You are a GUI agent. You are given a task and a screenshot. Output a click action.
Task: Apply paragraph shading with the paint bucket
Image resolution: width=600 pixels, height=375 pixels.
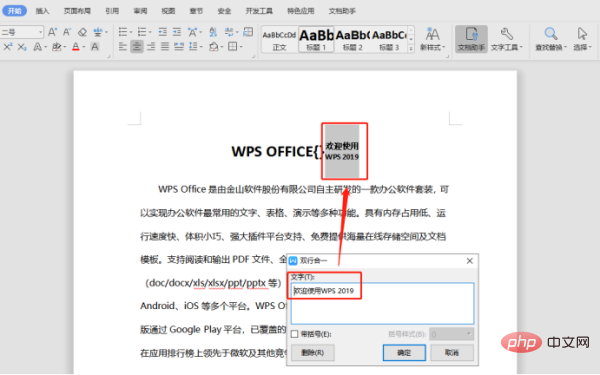(x=214, y=47)
